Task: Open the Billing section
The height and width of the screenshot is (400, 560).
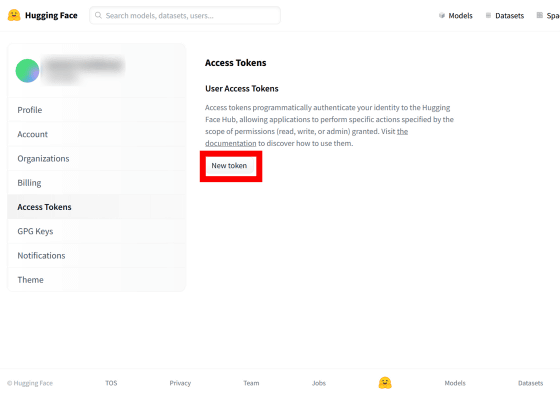Action: pos(96,183)
